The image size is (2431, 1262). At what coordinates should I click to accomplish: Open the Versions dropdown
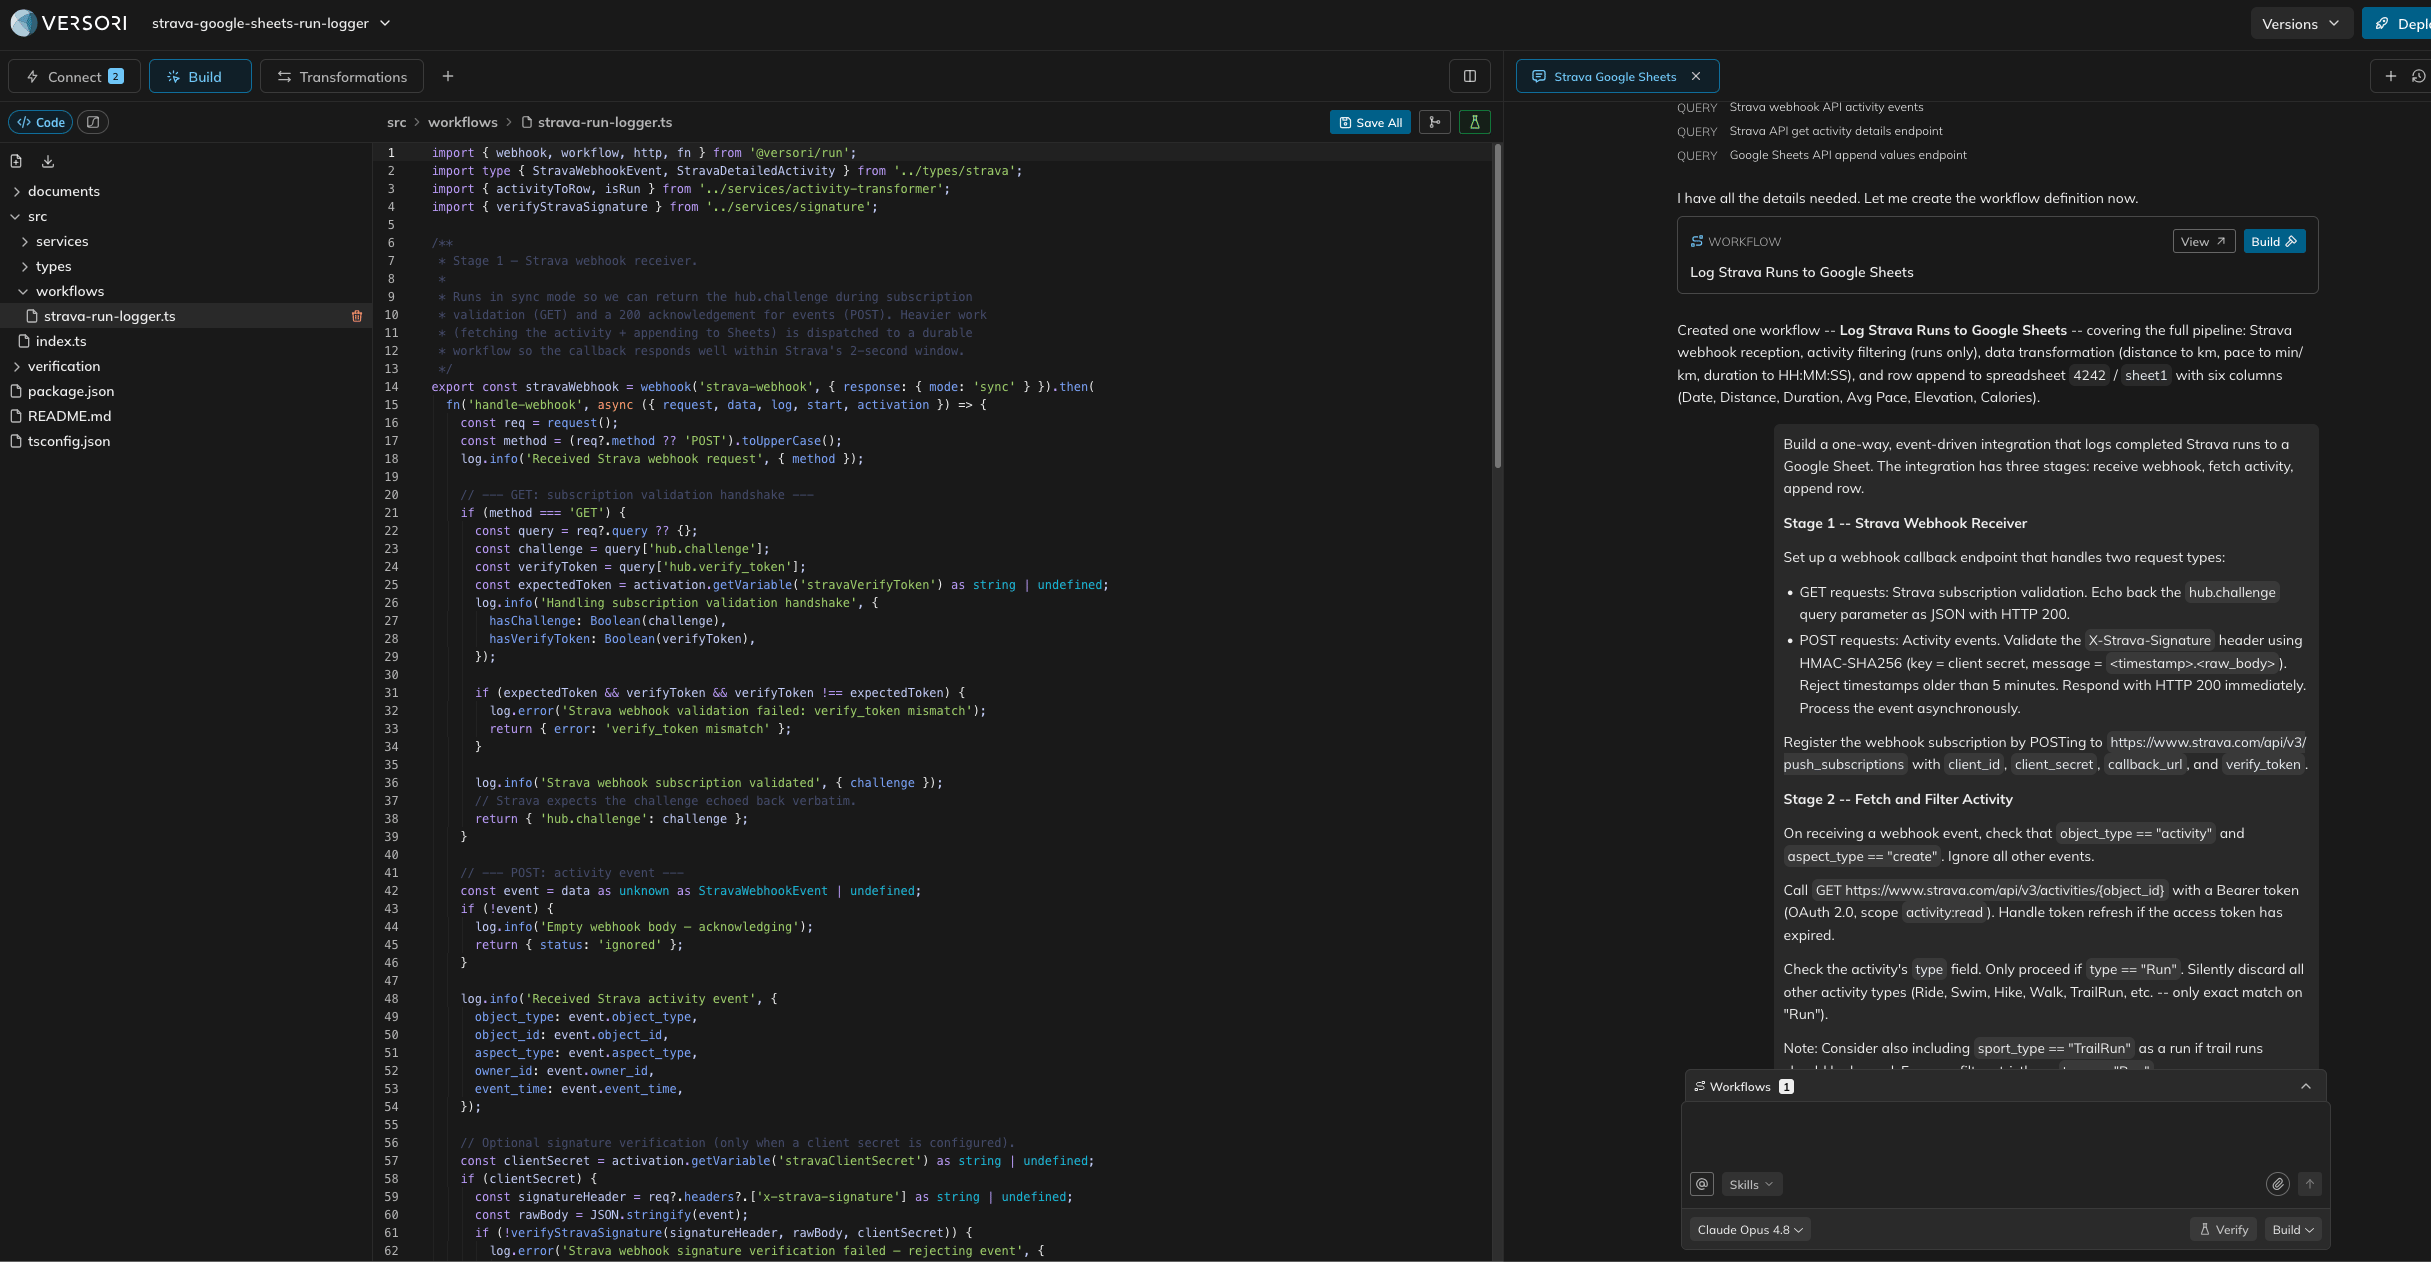point(2301,24)
